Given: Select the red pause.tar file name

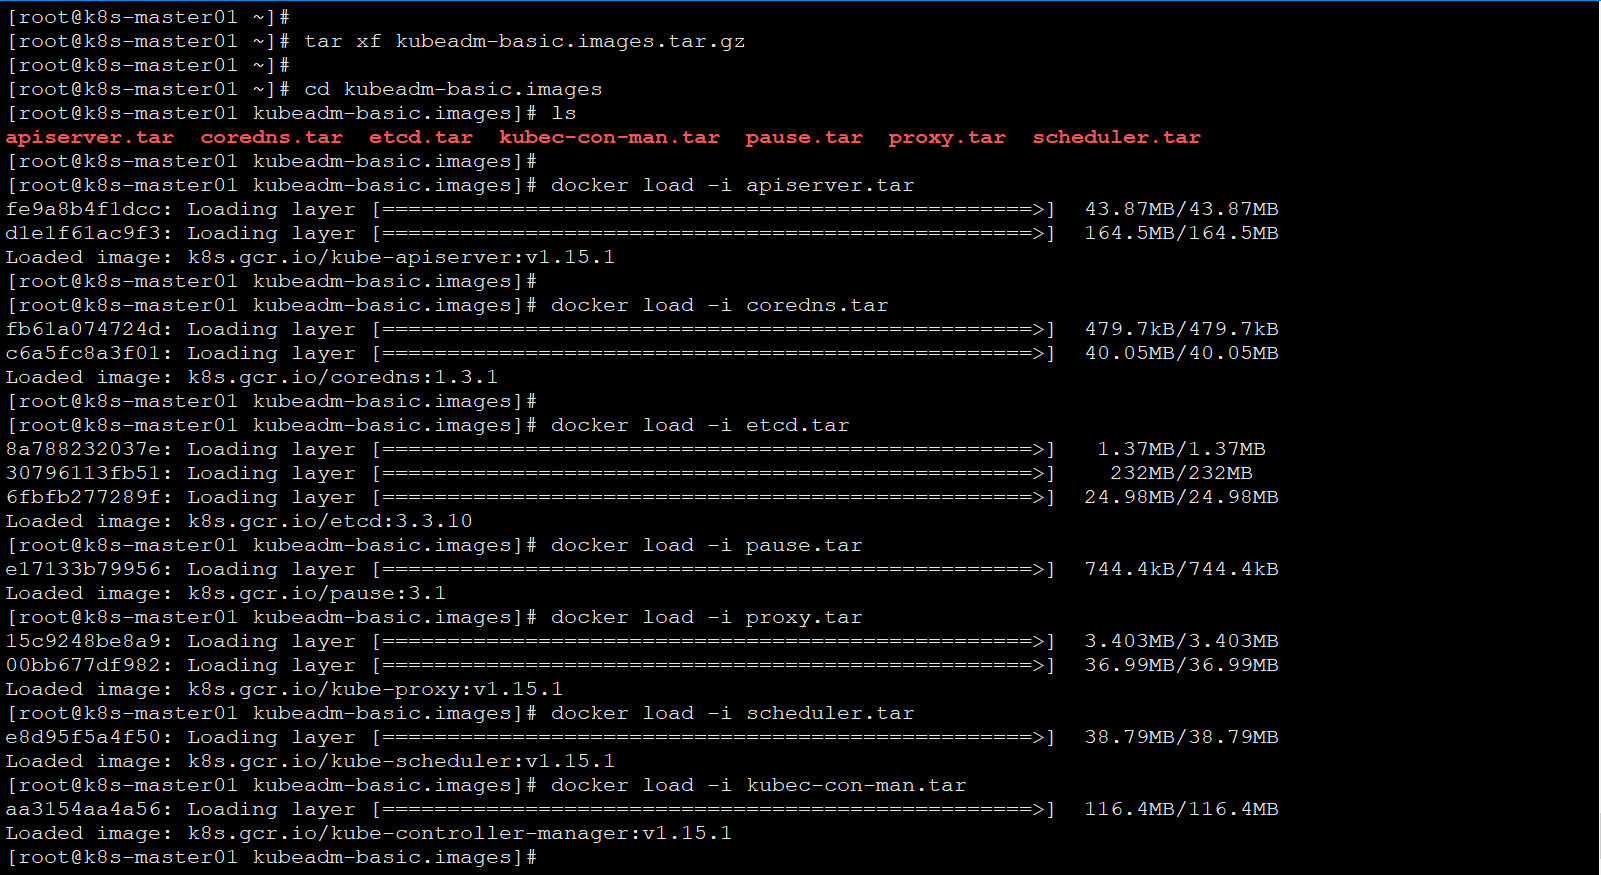Looking at the screenshot, I should coord(804,137).
